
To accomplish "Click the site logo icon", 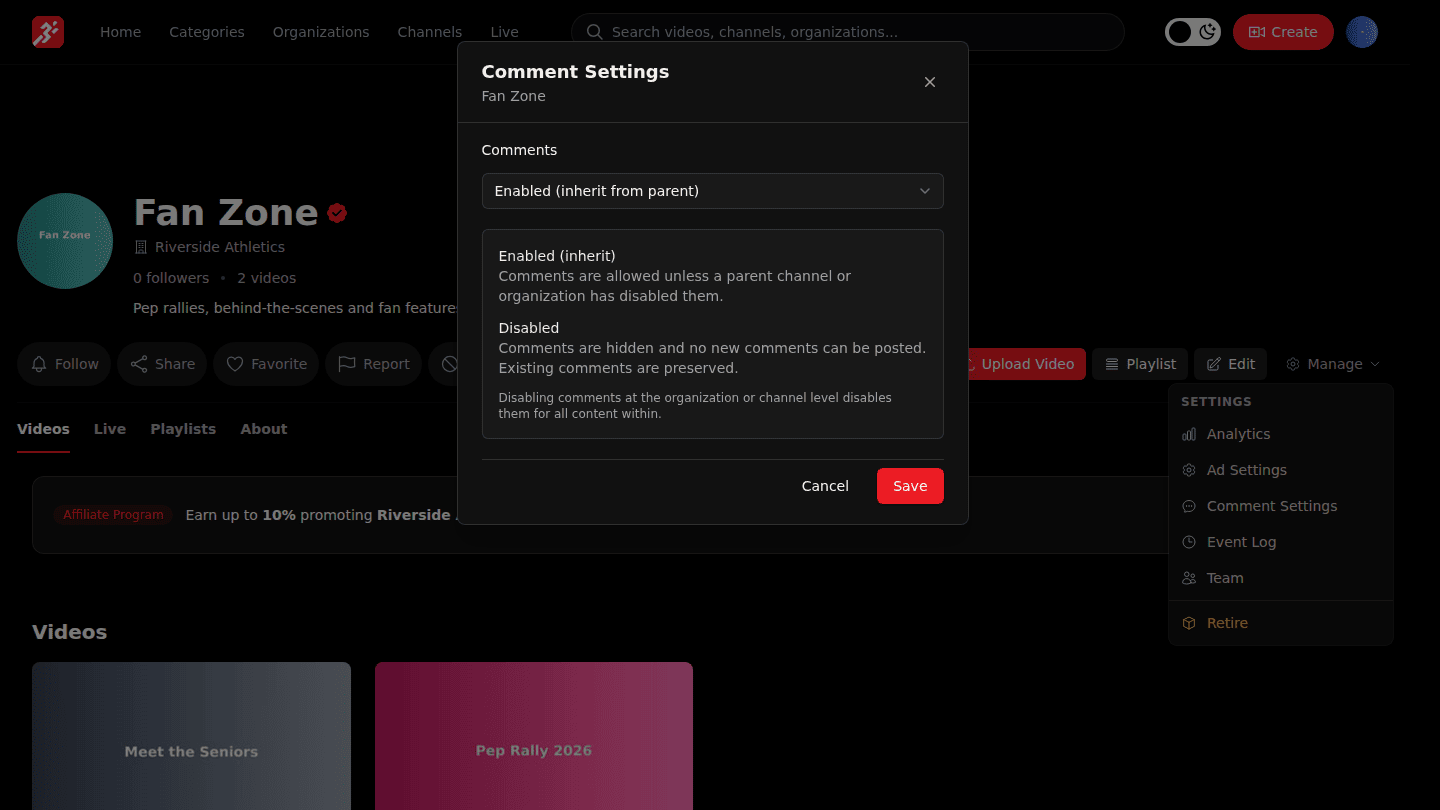I will click(x=48, y=32).
